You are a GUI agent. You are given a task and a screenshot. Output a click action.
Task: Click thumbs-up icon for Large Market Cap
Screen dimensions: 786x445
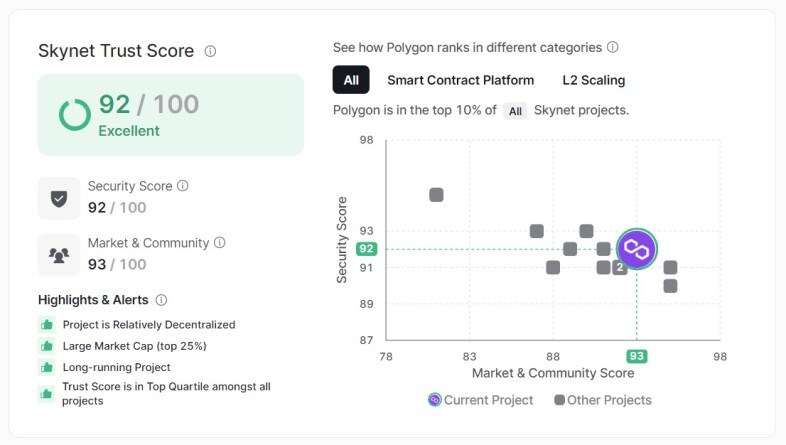click(x=47, y=346)
